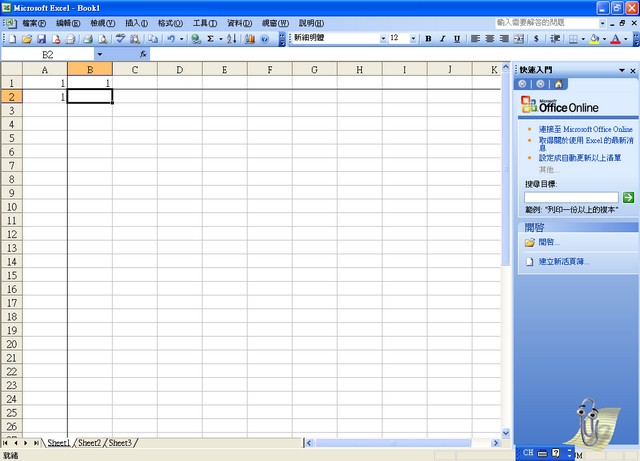The height and width of the screenshot is (461, 640).
Task: Click the Excel latest news link
Action: [586, 144]
